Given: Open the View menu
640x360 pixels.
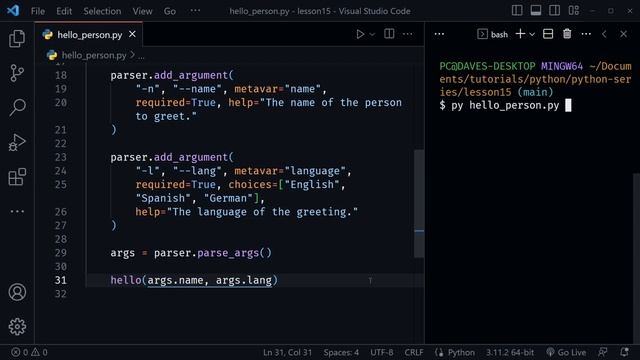Looking at the screenshot, I should pyautogui.click(x=142, y=11).
